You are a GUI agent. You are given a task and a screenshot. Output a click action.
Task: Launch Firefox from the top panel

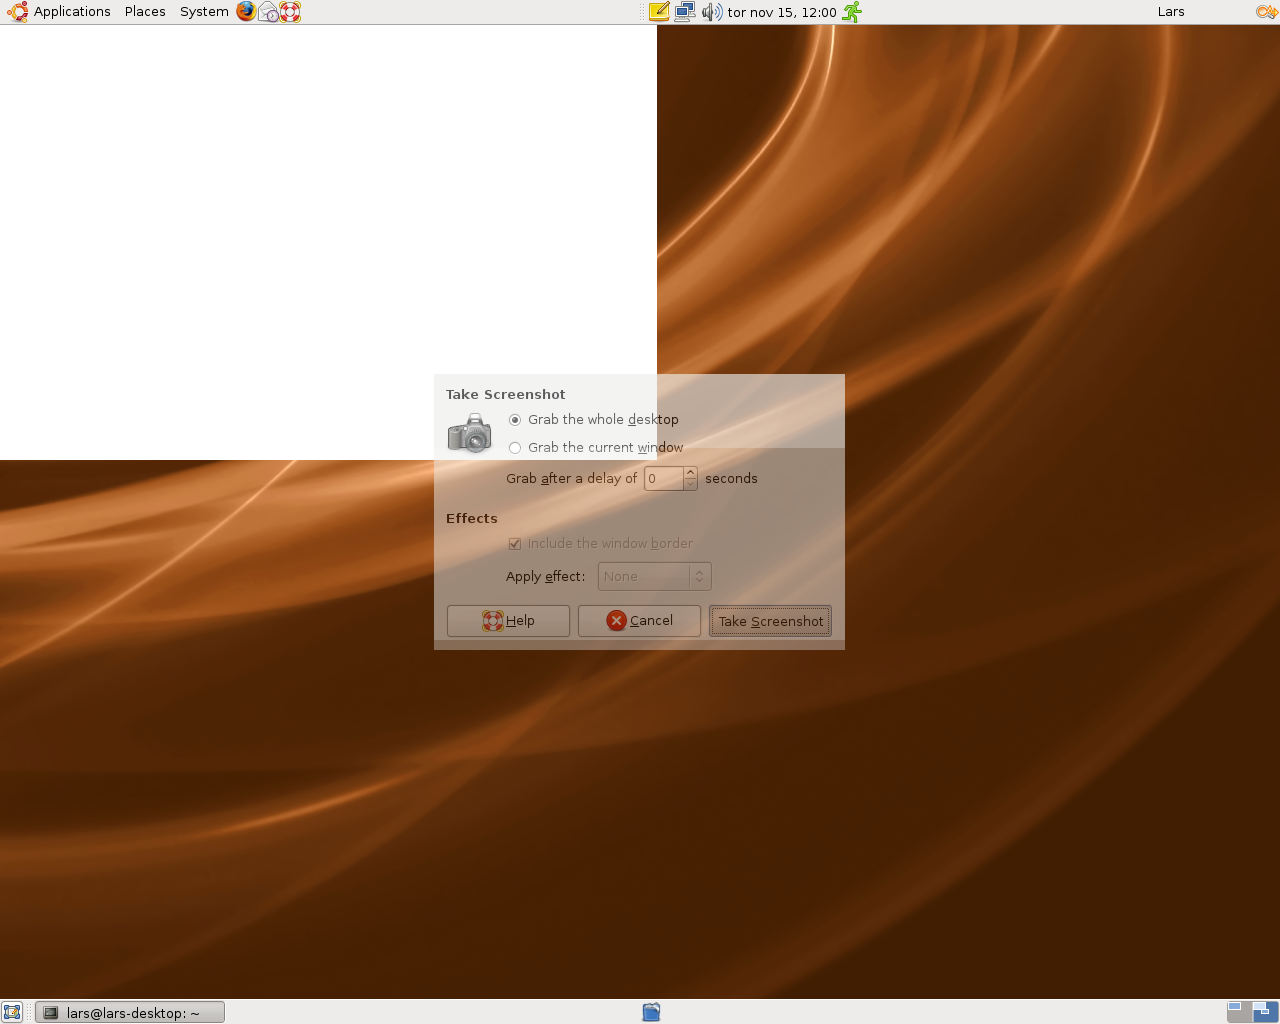246,12
